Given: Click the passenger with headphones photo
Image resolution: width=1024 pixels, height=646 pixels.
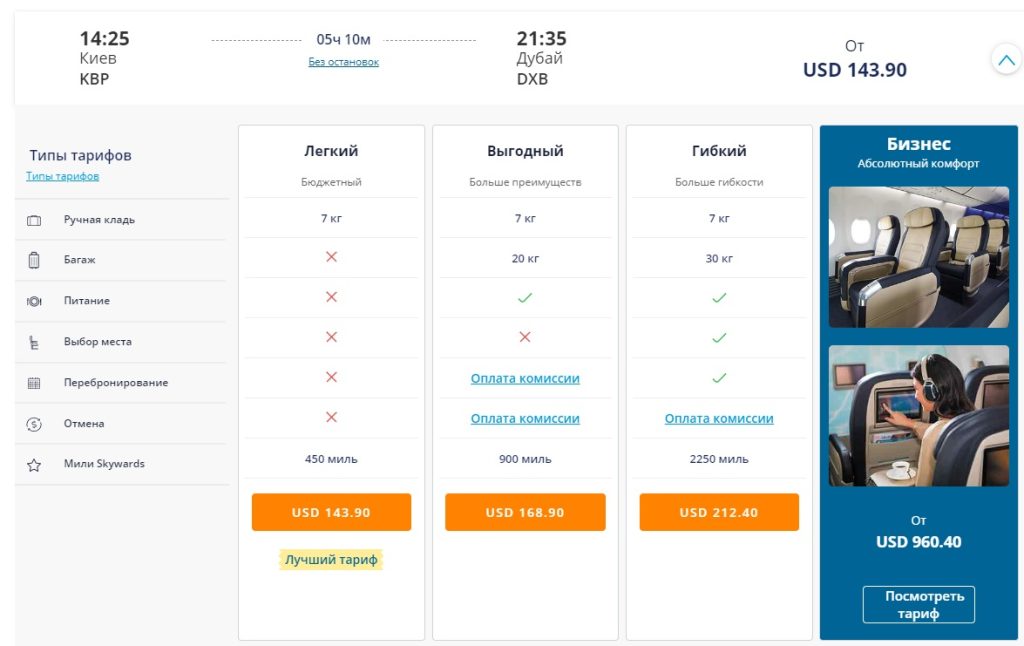Looking at the screenshot, I should [918, 415].
